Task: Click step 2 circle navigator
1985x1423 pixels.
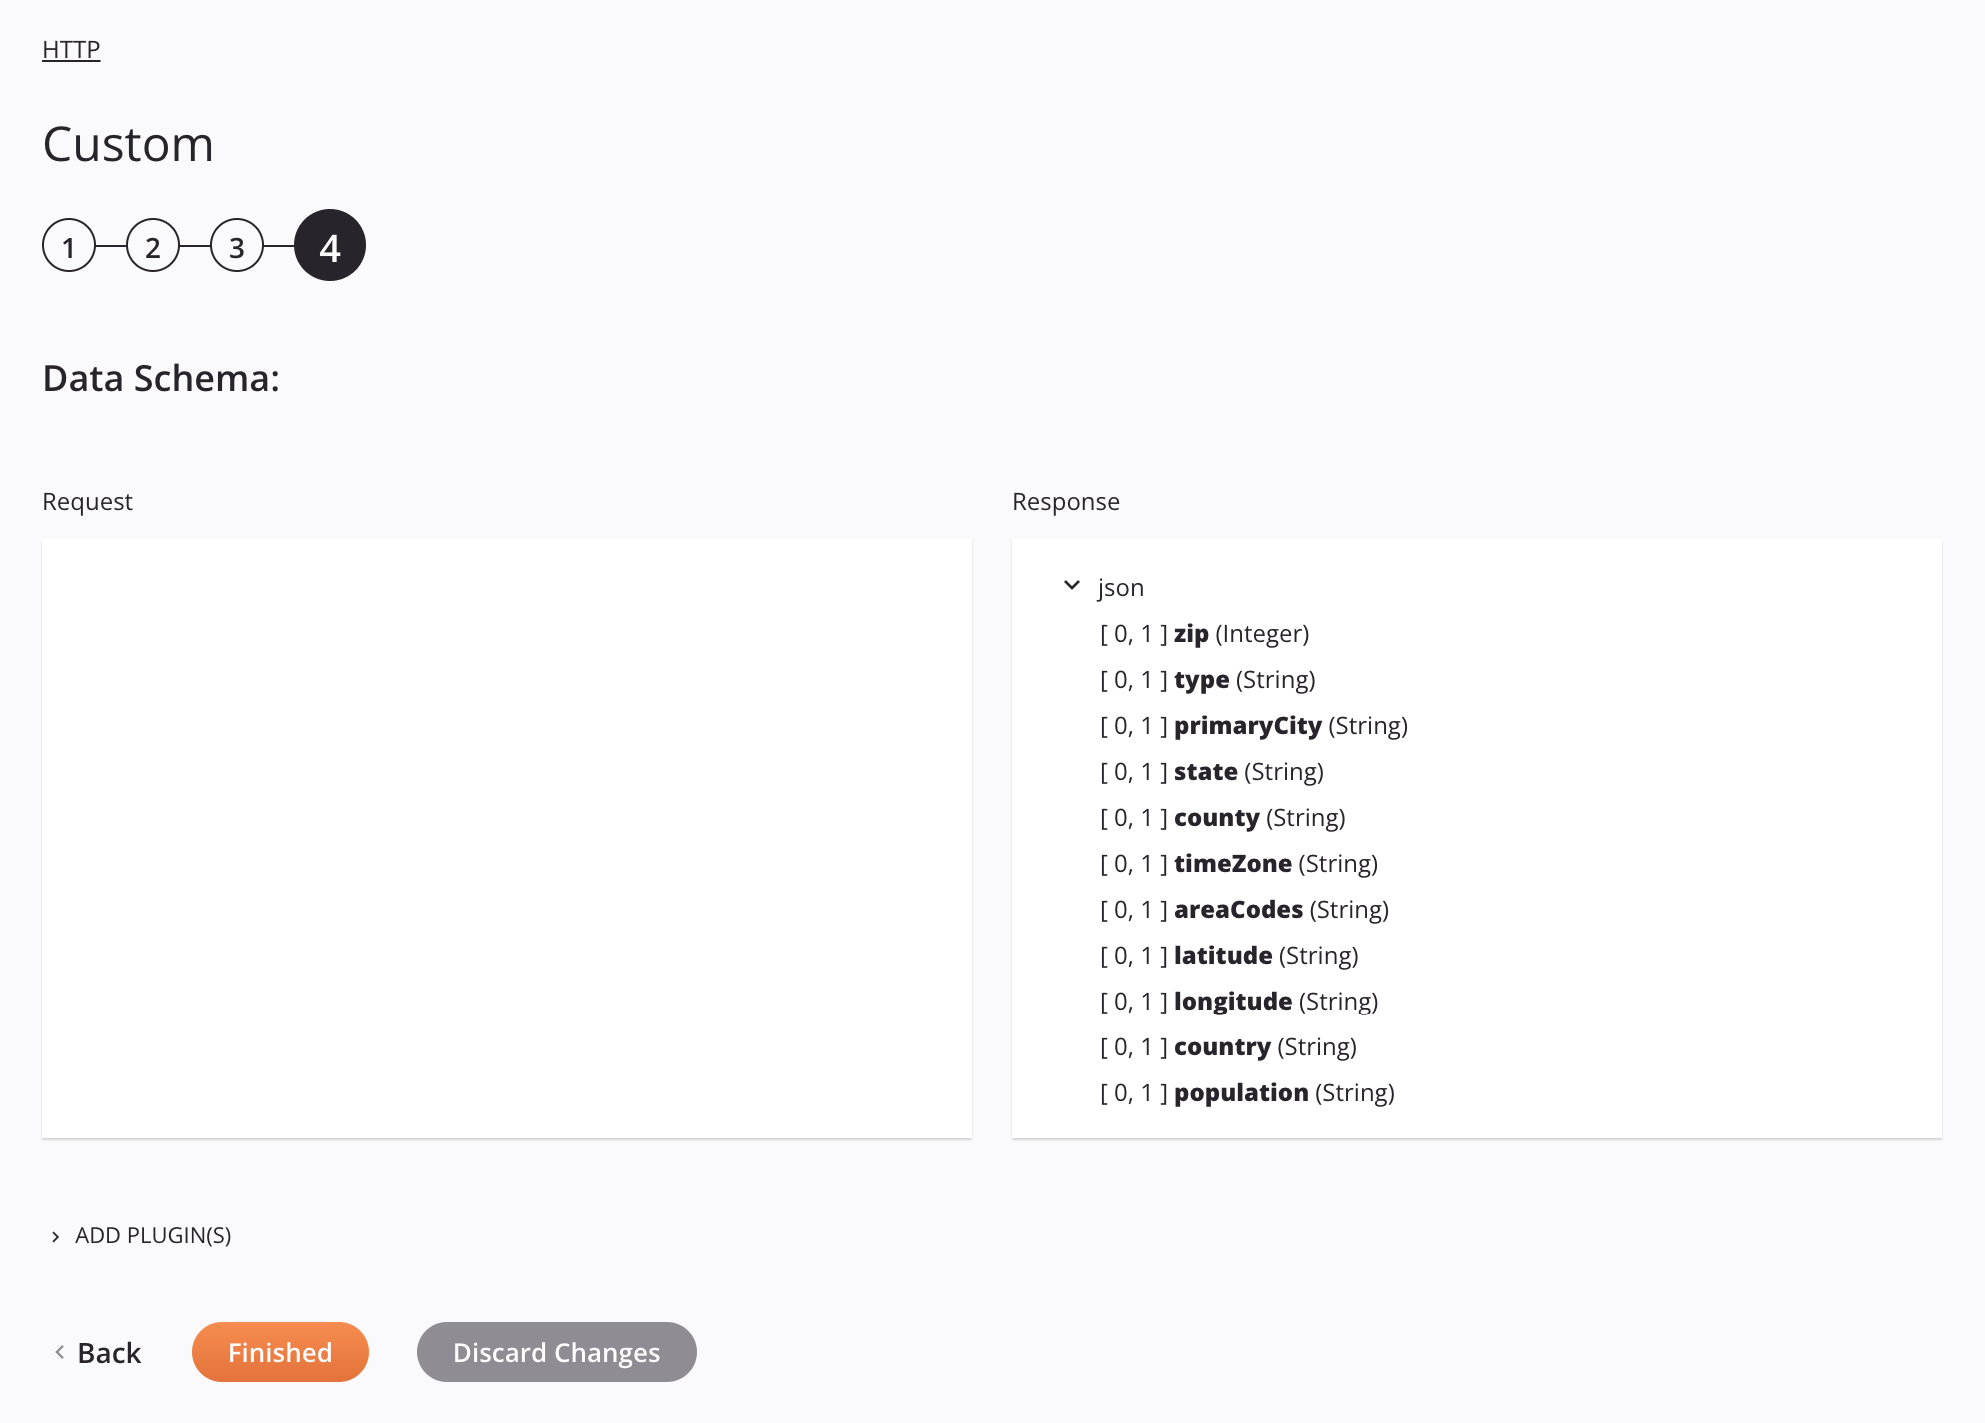Action: (152, 246)
